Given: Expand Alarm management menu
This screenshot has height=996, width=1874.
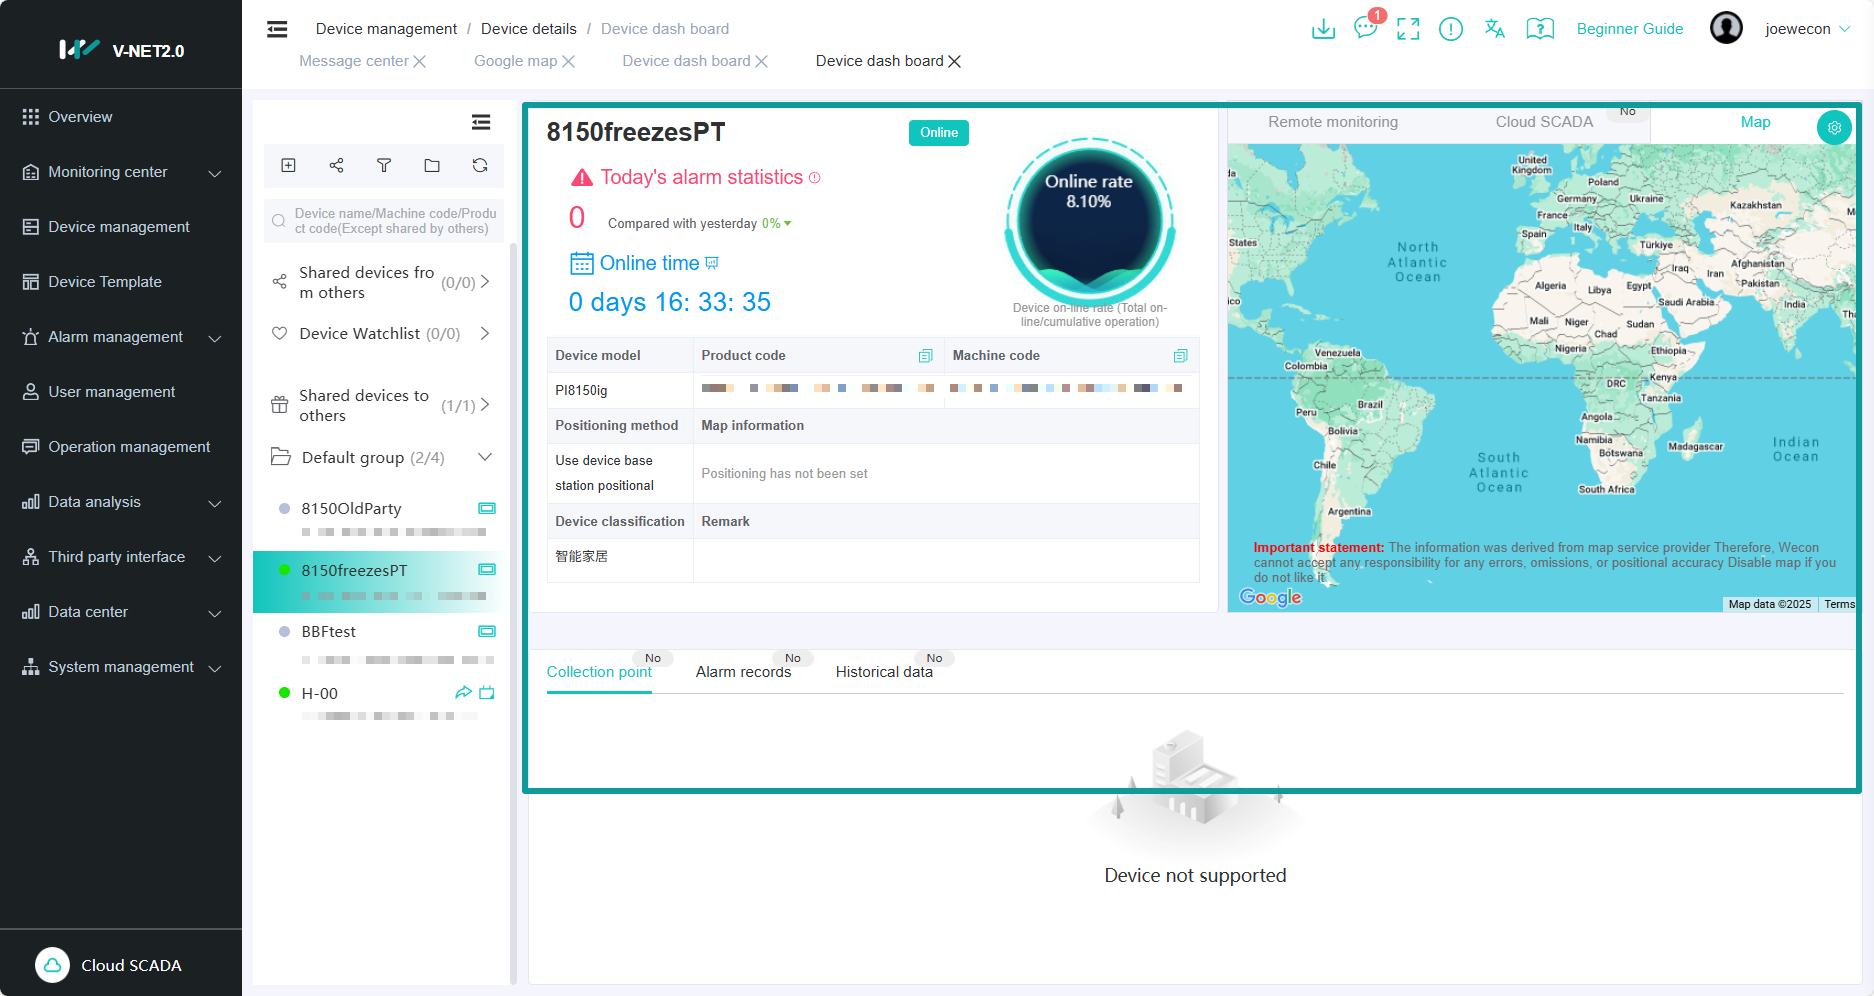Looking at the screenshot, I should (x=214, y=338).
